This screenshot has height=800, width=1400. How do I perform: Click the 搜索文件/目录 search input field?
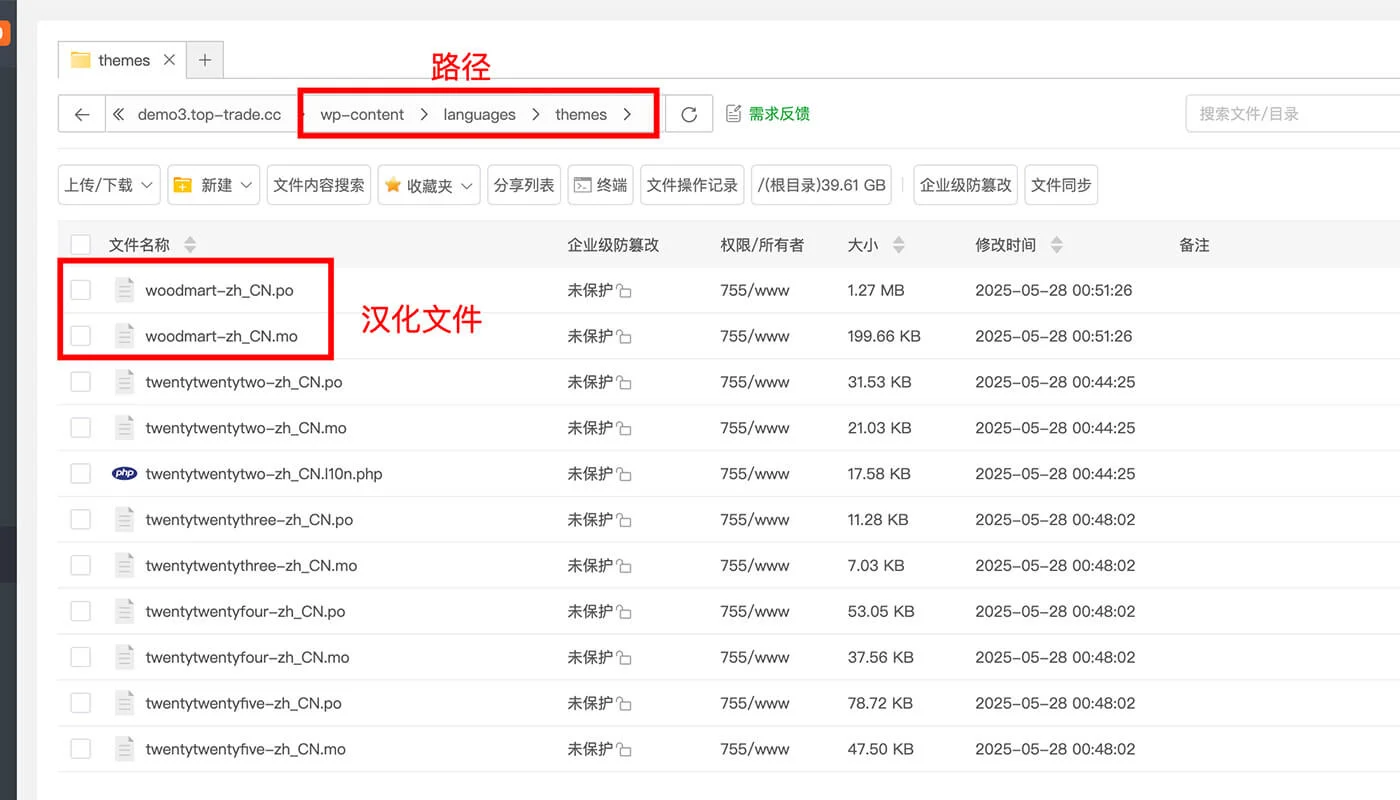[x=1290, y=113]
